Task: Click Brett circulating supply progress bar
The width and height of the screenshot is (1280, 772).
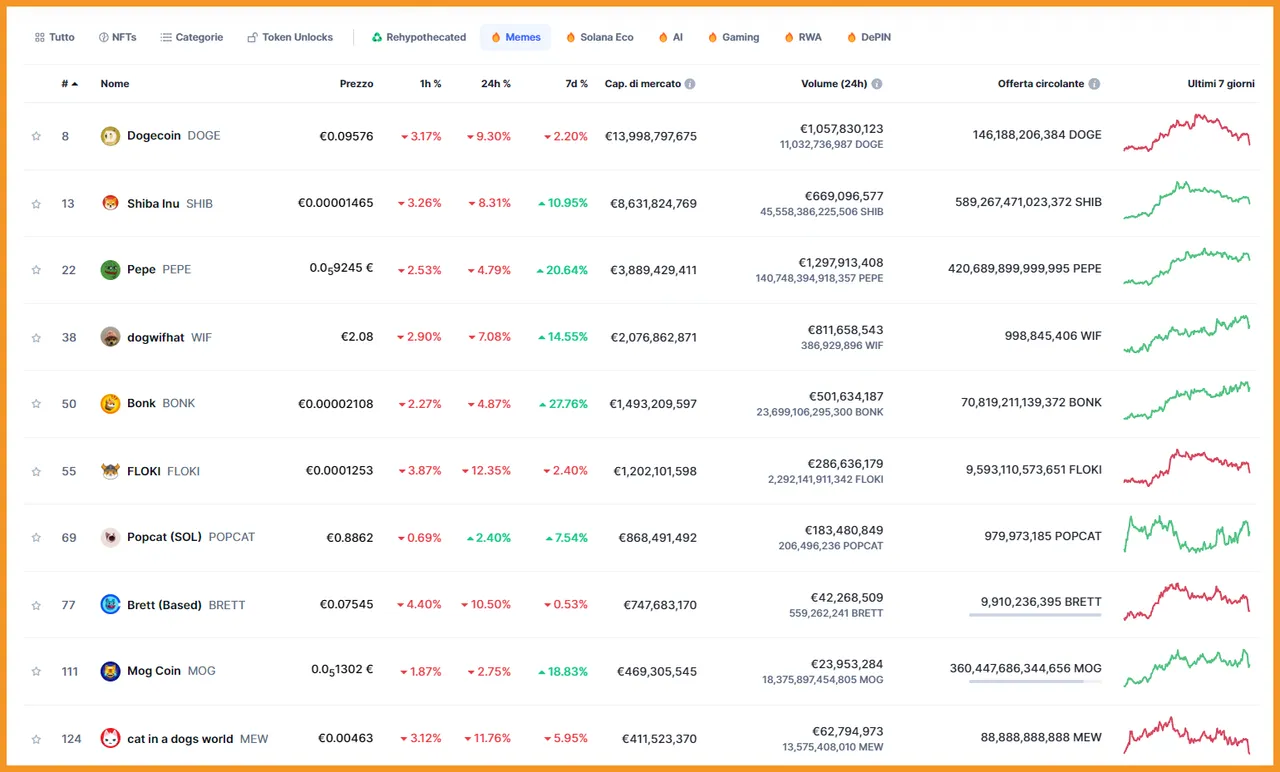Action: click(1035, 615)
